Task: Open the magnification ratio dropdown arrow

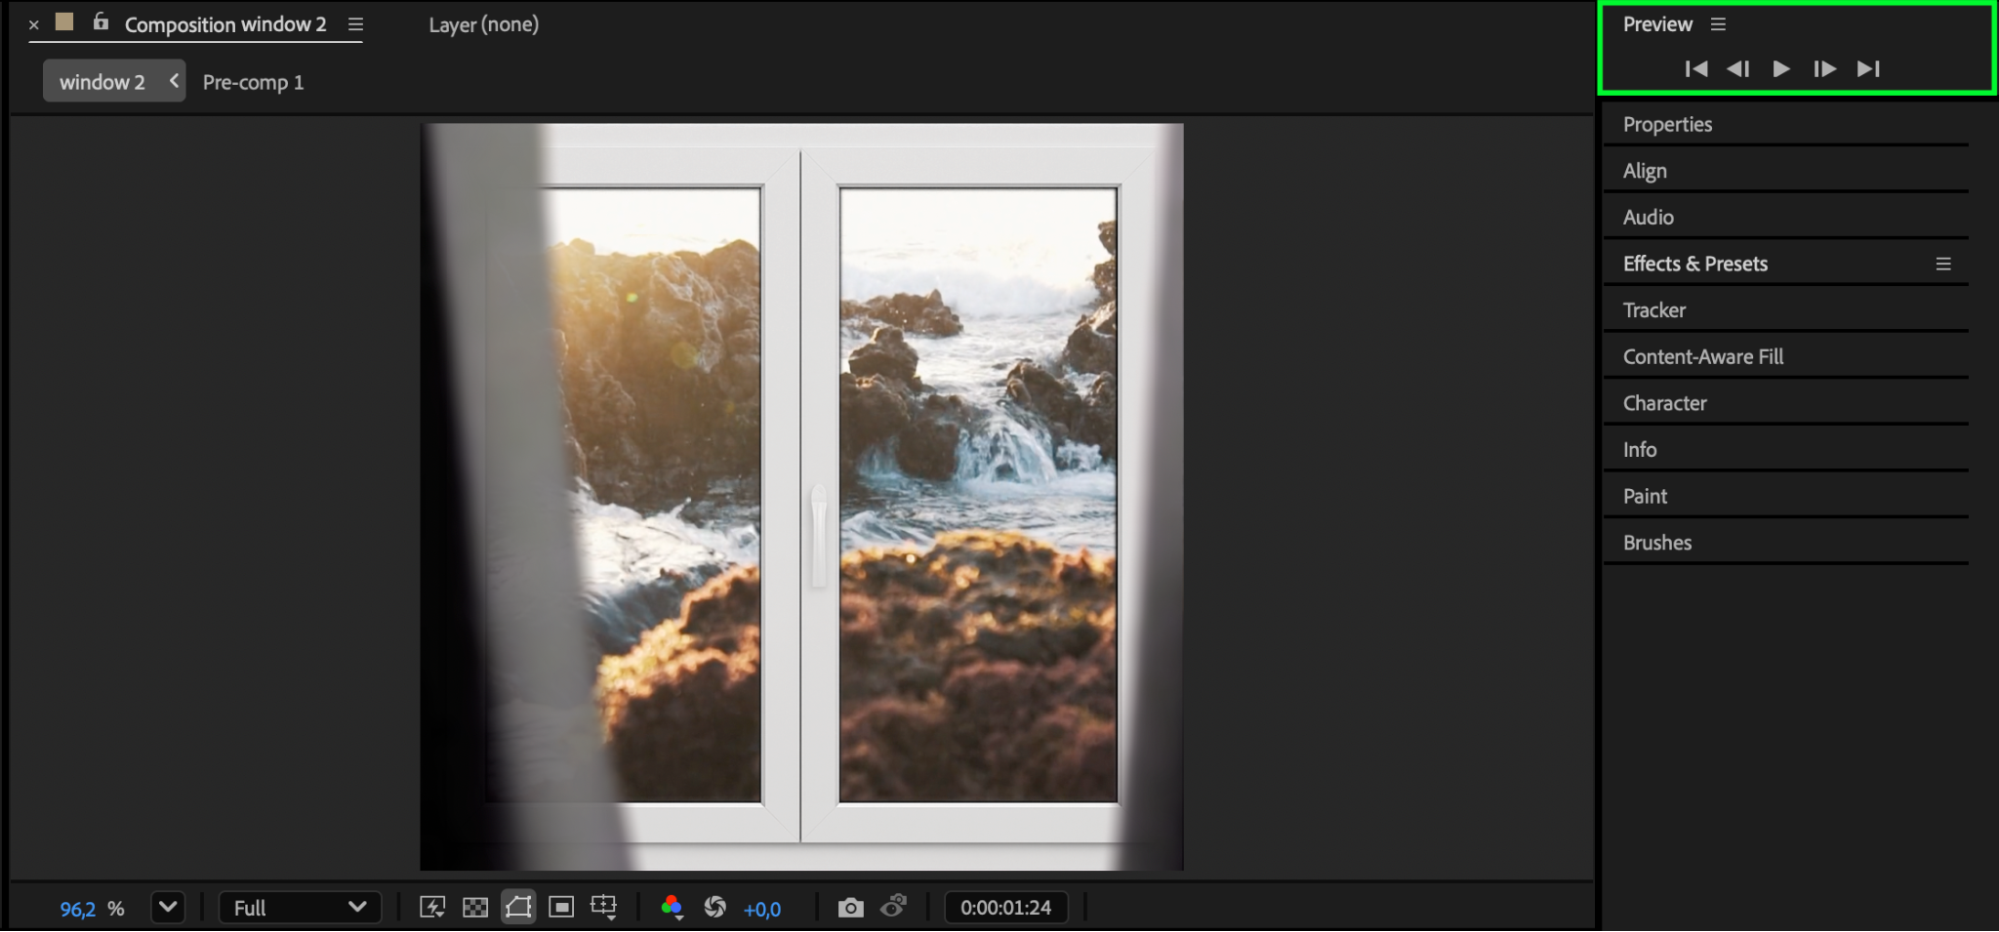Action: (168, 907)
